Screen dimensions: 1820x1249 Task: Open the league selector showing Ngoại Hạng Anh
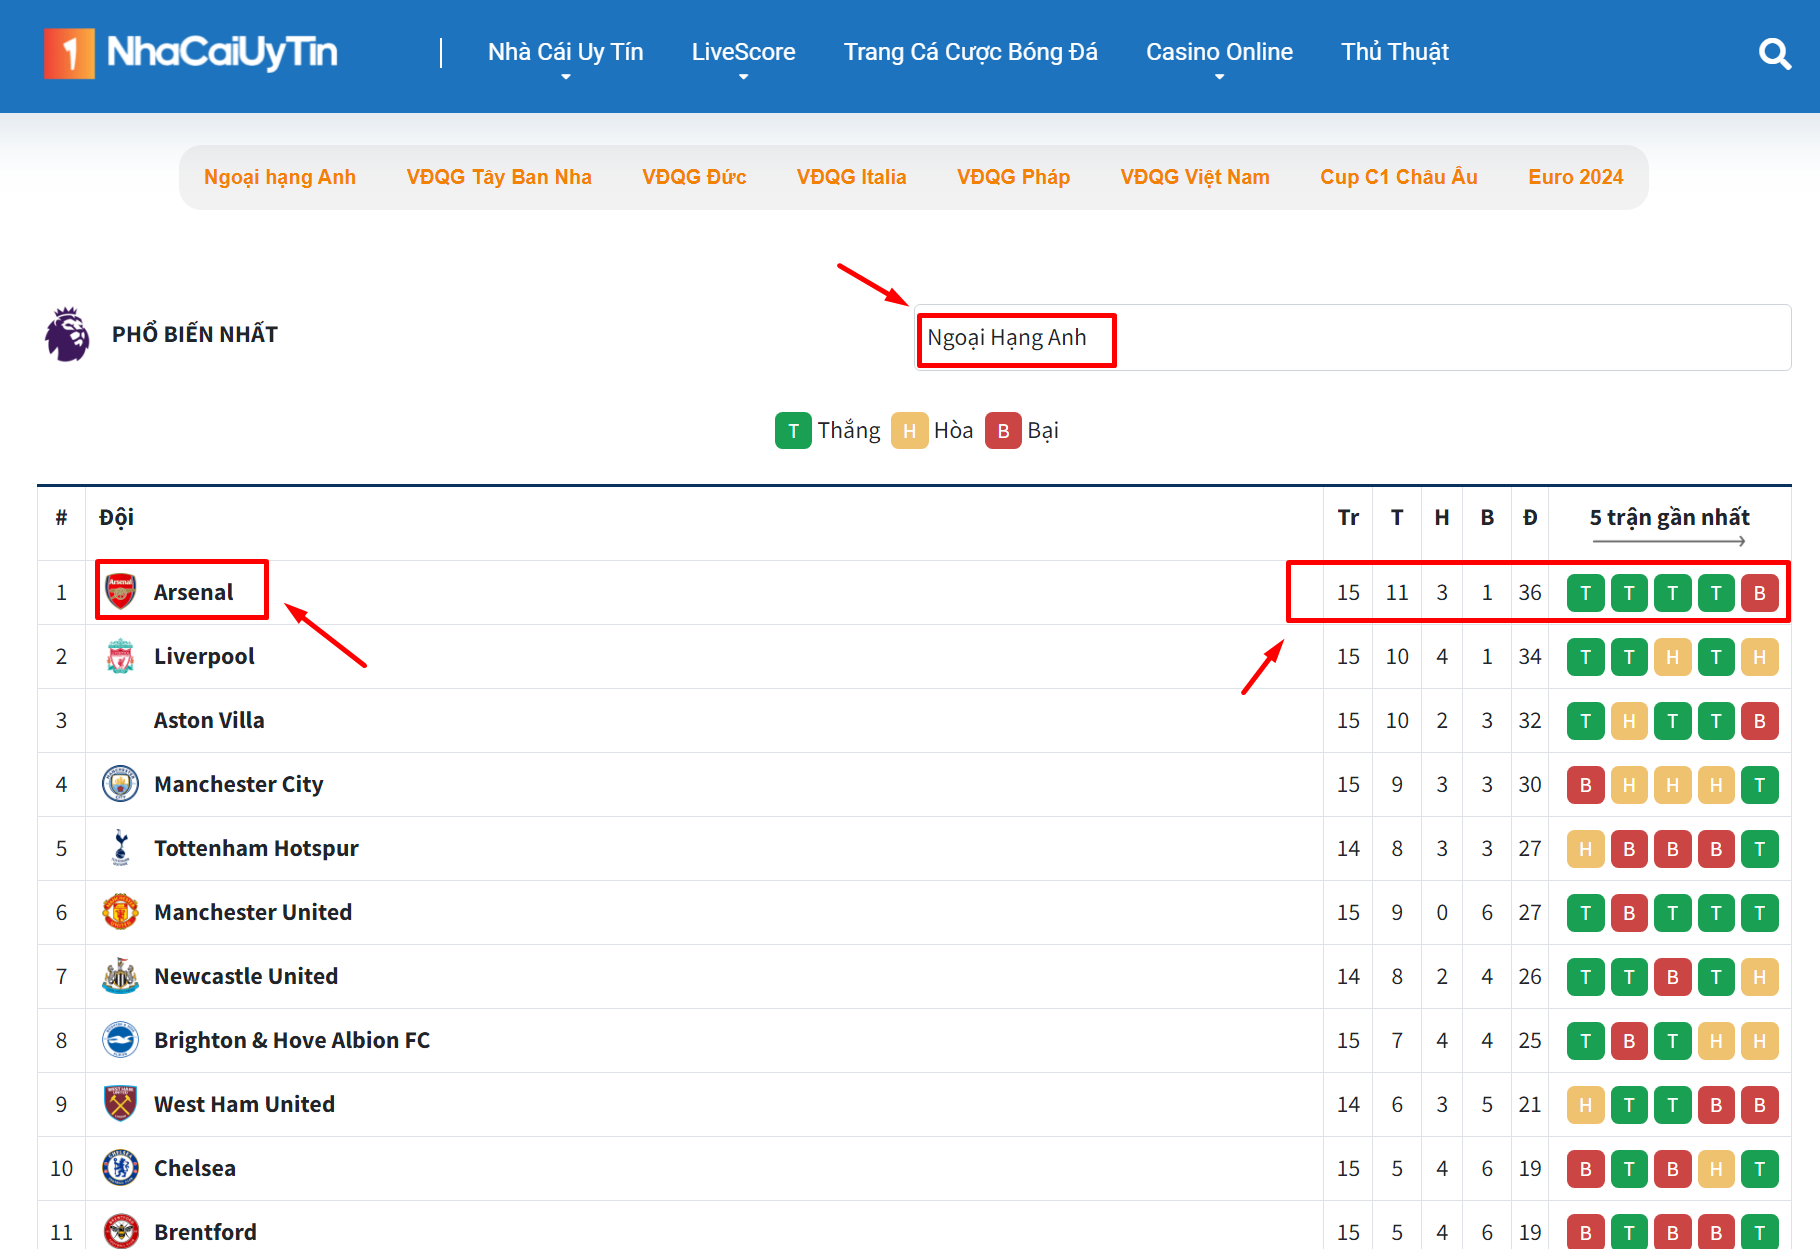pos(1352,338)
